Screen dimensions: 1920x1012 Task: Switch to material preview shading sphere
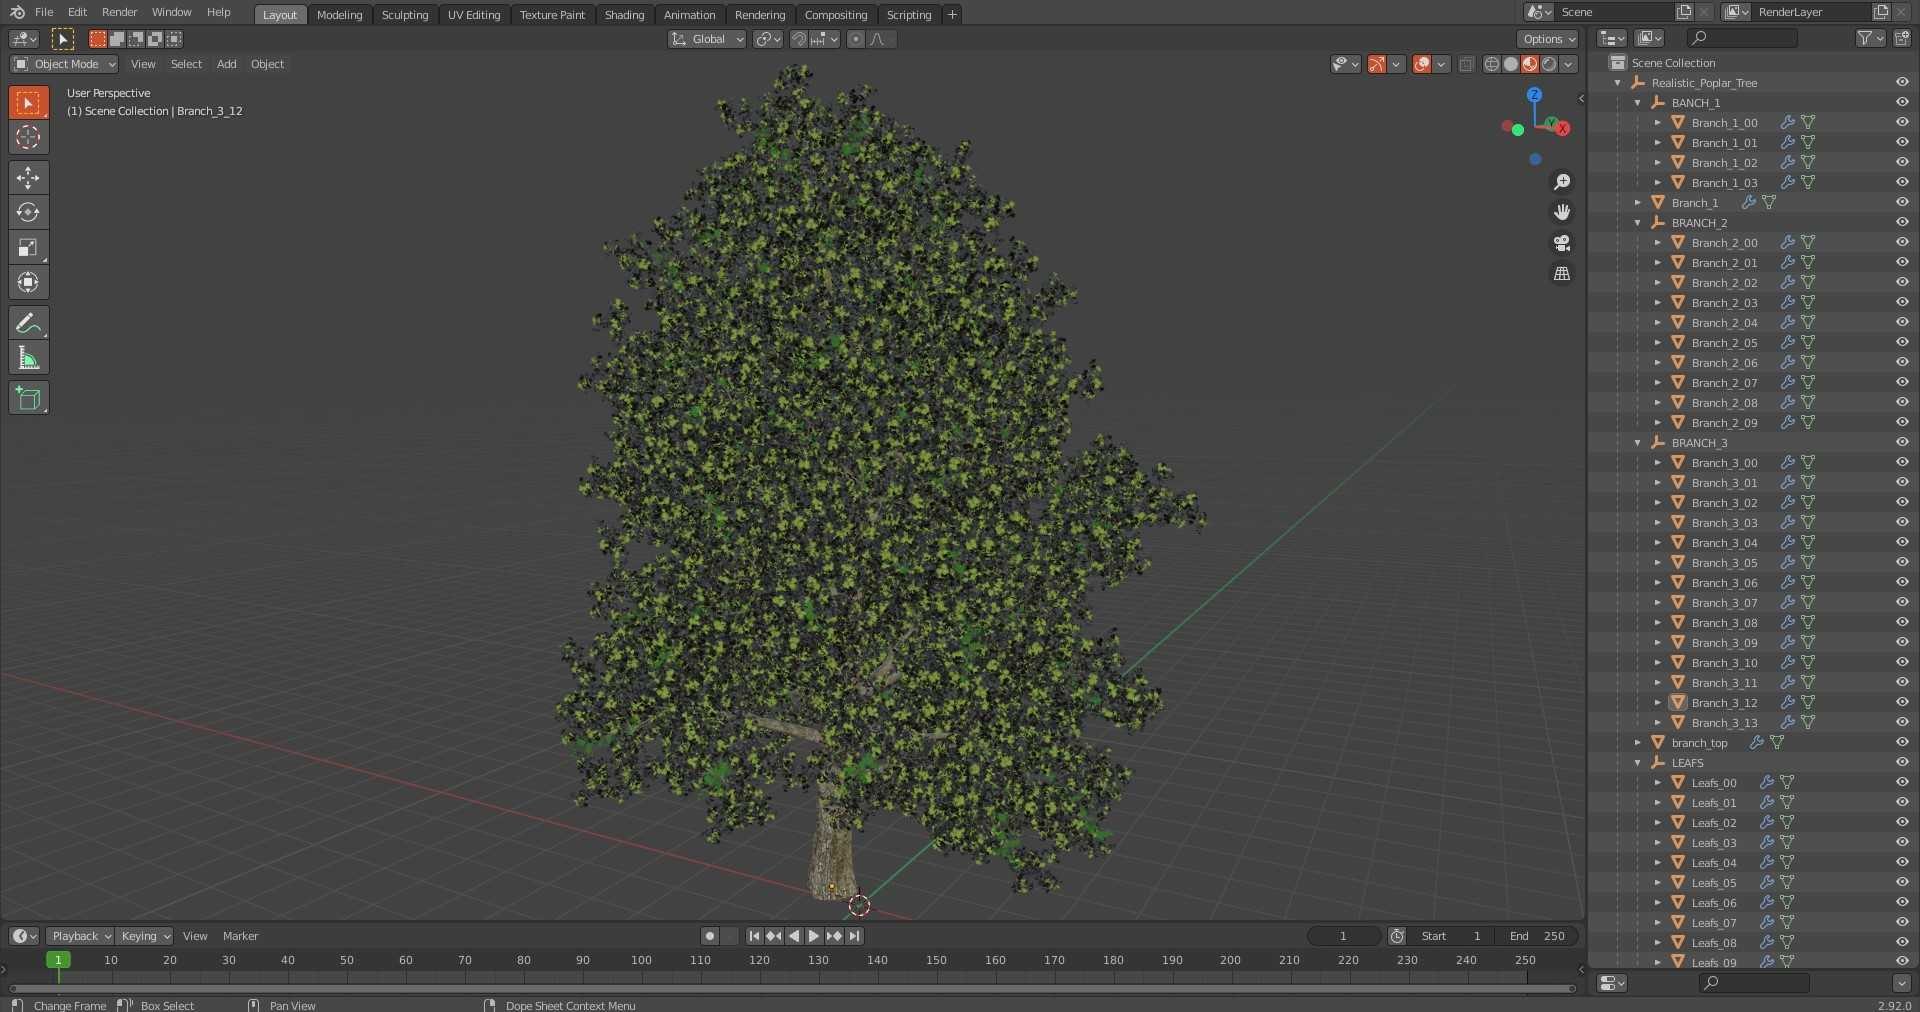click(x=1530, y=64)
